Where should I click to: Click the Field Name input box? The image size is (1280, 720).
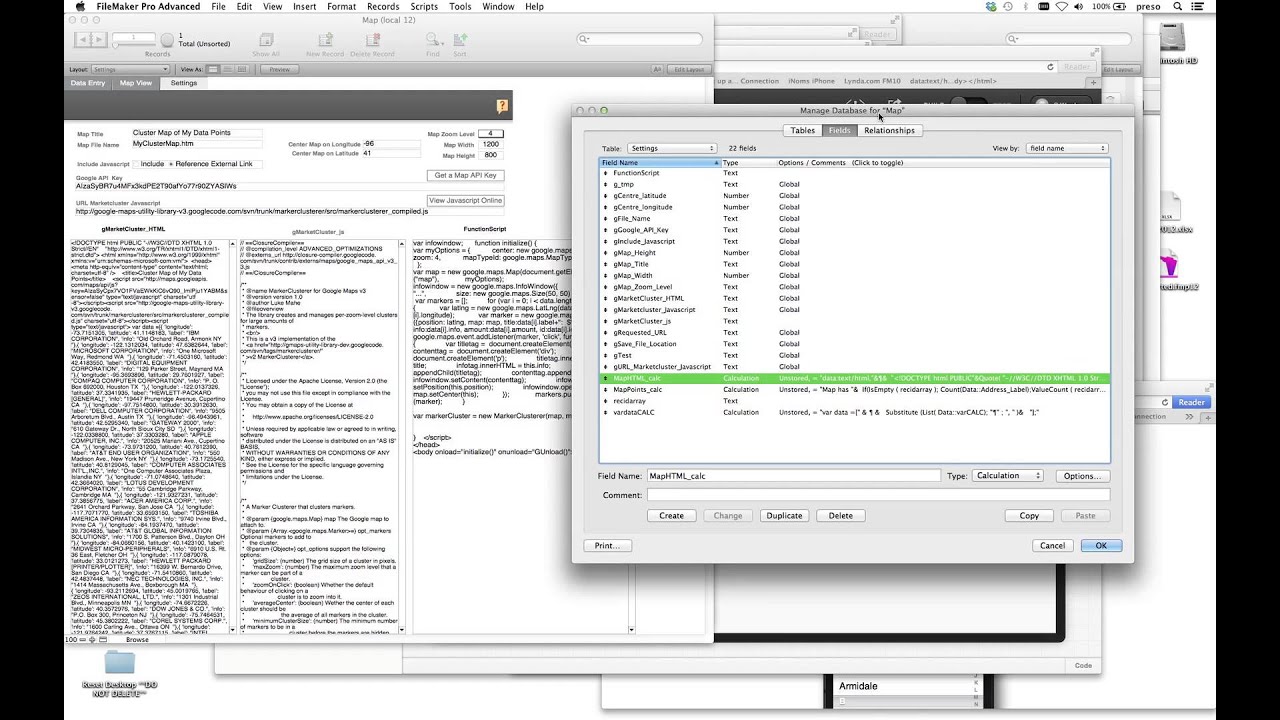[793, 476]
